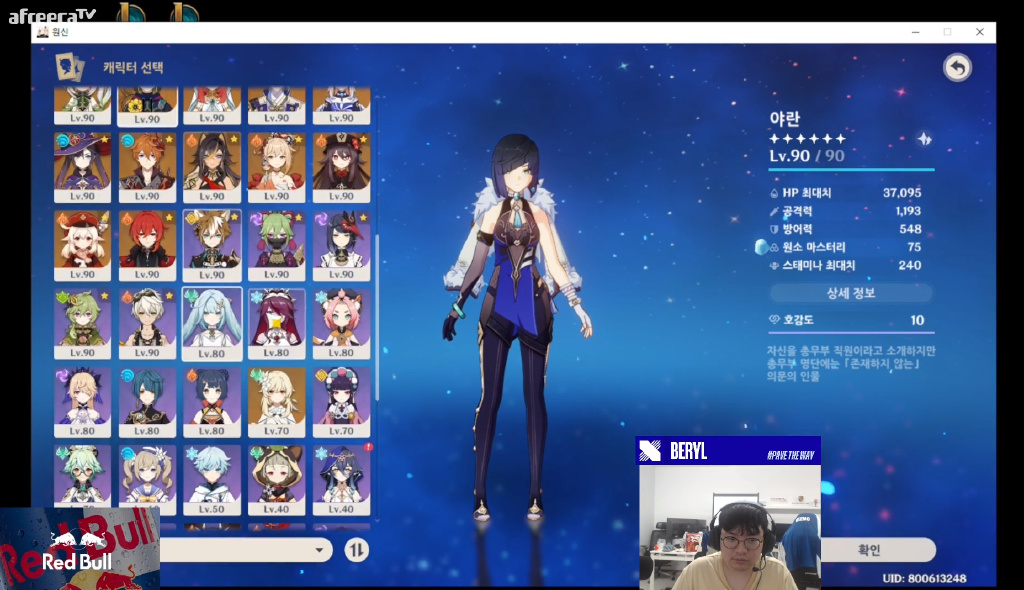Select Gorou portrait with dog ears
This screenshot has width=1024, height=590.
click(212, 246)
